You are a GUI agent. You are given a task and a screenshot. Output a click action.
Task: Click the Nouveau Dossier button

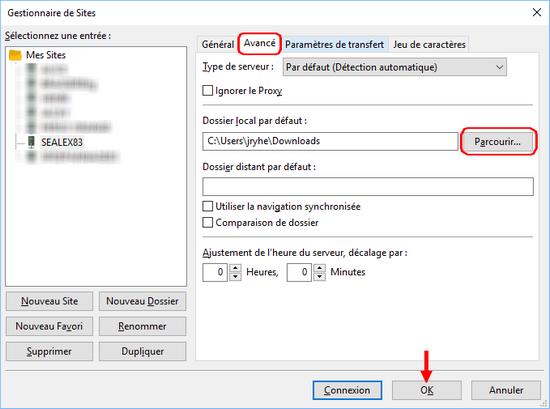(142, 301)
